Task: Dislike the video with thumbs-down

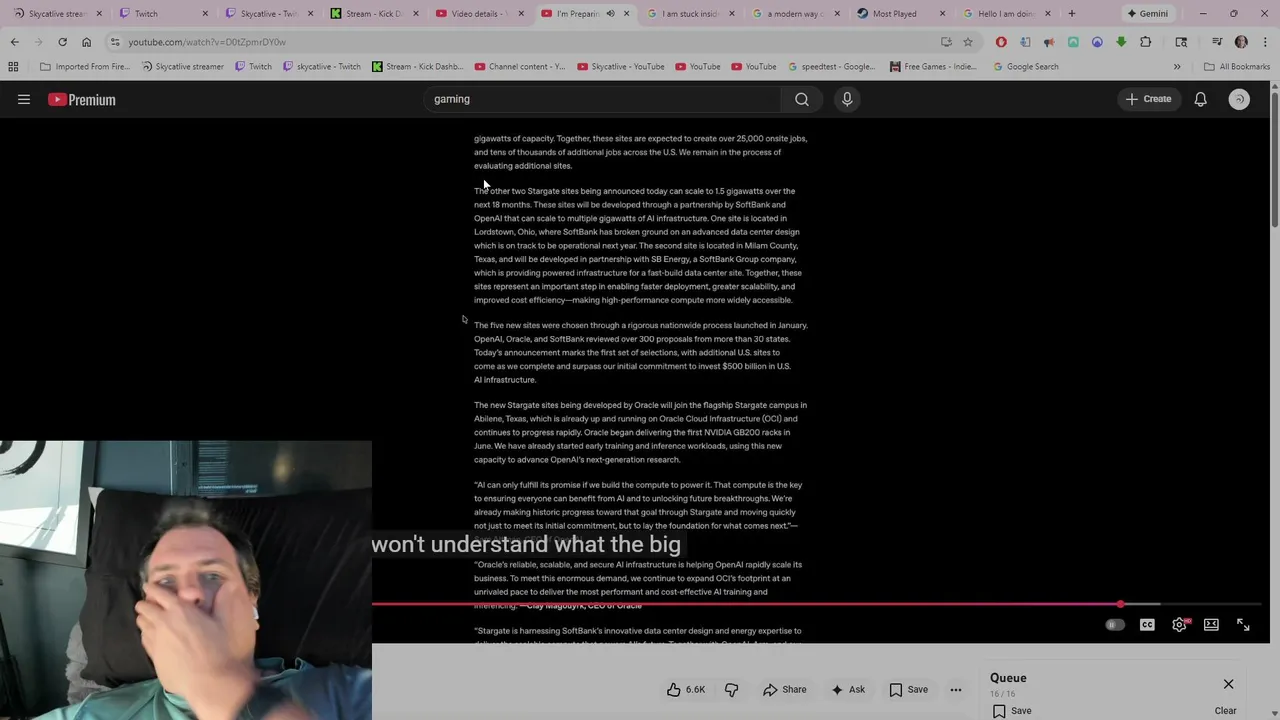Action: click(x=731, y=689)
